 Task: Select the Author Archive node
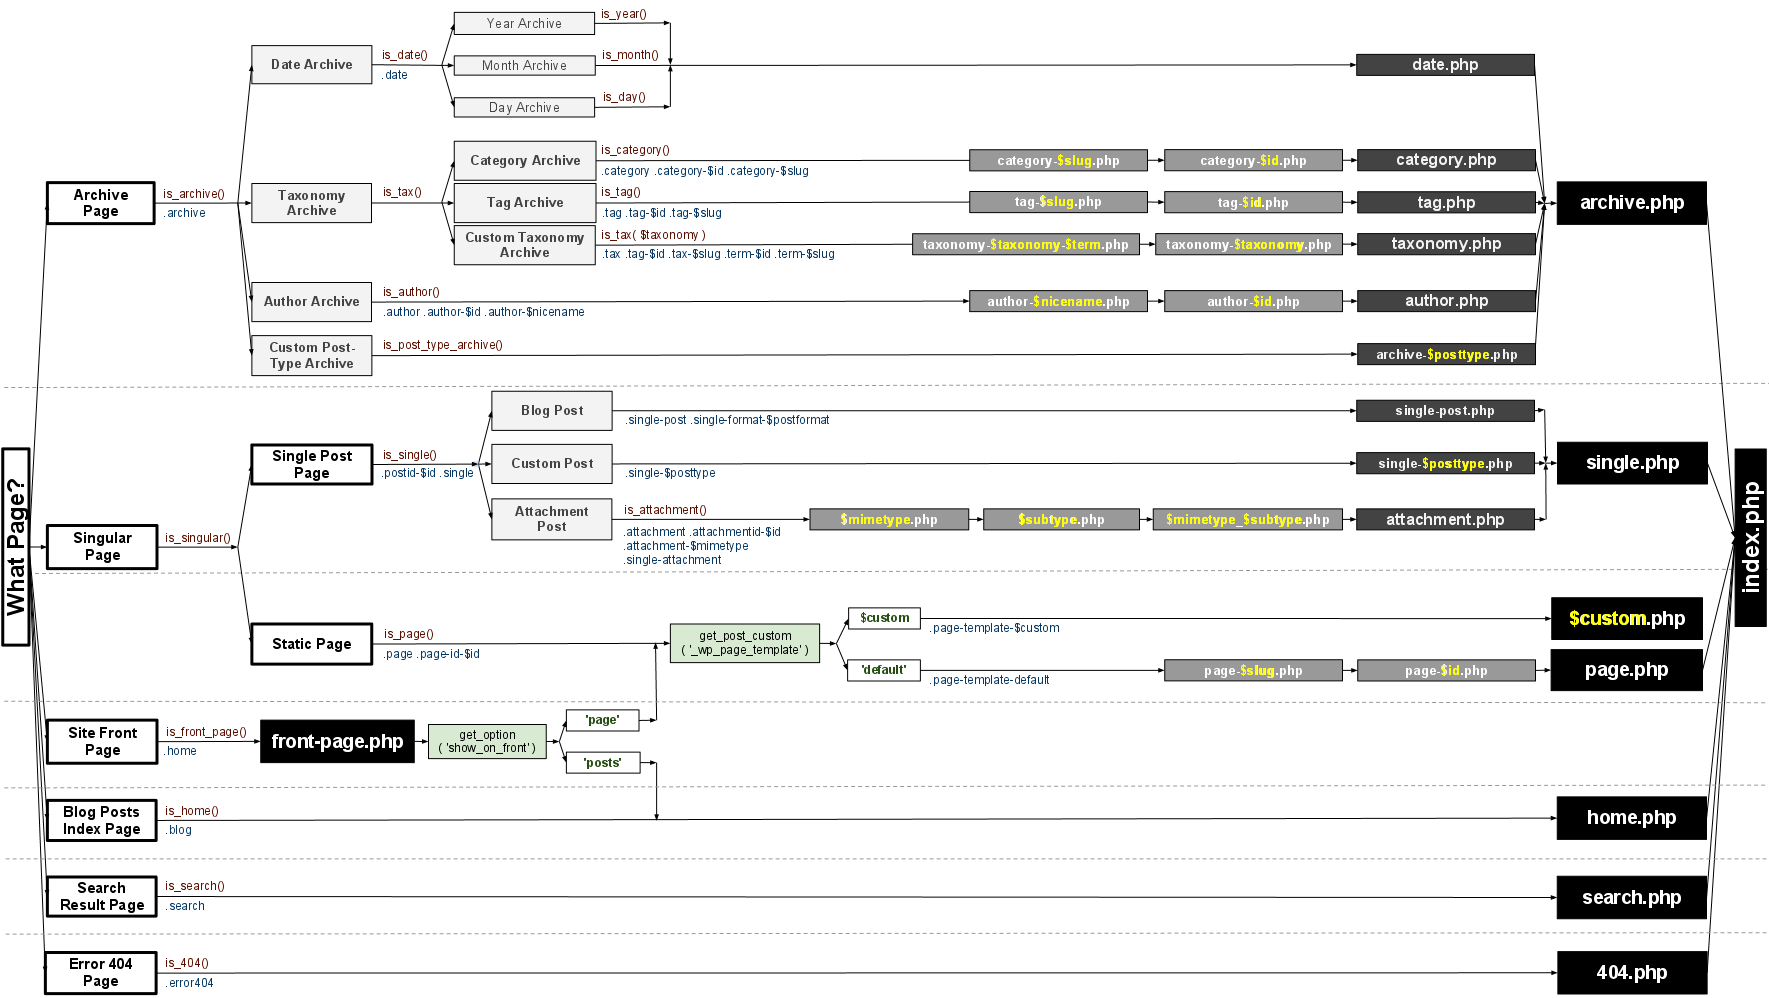tap(312, 301)
